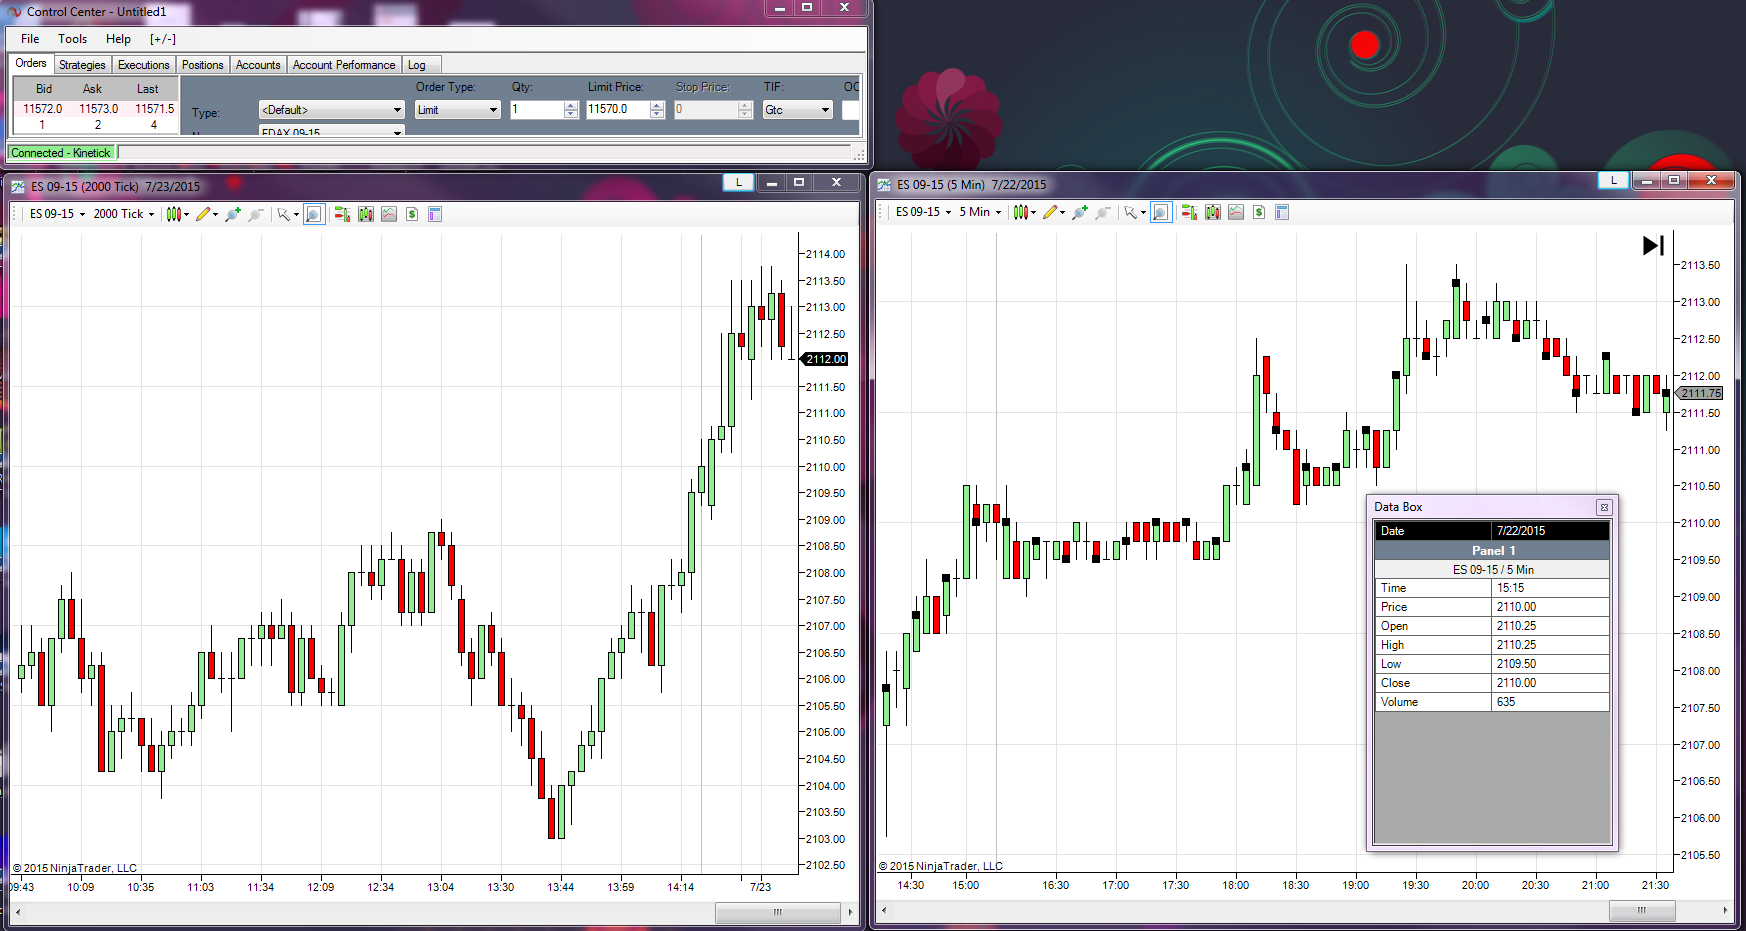Open Chart Trader icon in 5 Min chart
Image resolution: width=1746 pixels, height=931 pixels.
click(1189, 212)
